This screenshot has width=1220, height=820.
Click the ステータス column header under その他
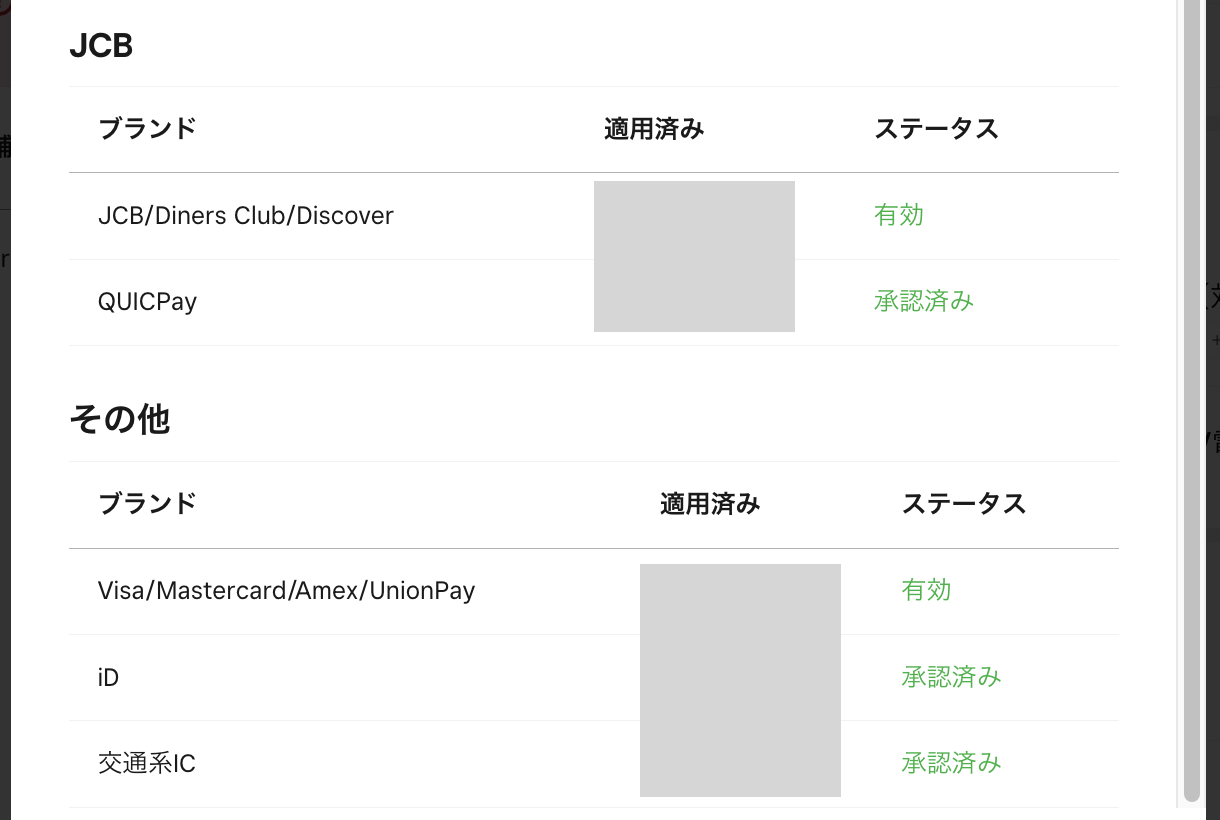click(964, 504)
